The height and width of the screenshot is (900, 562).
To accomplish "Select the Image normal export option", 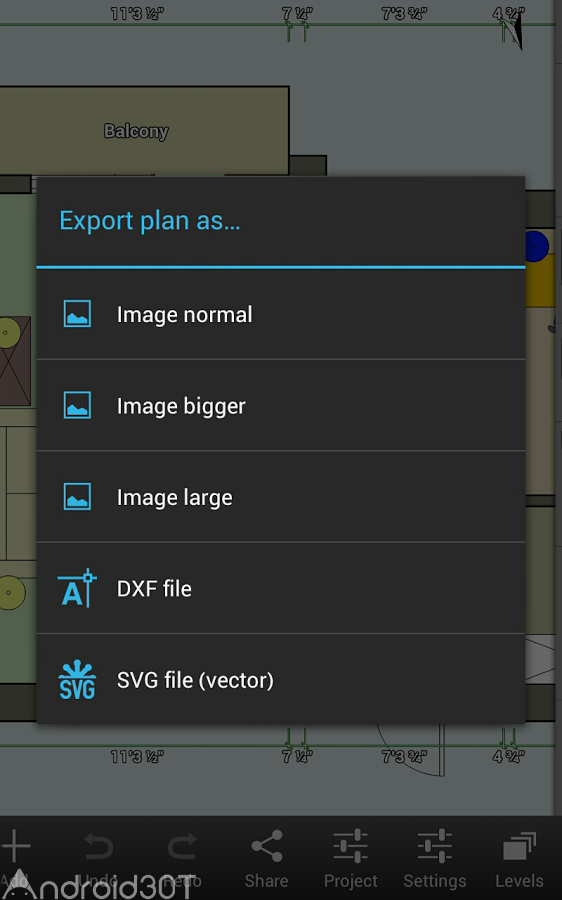I will pos(281,315).
